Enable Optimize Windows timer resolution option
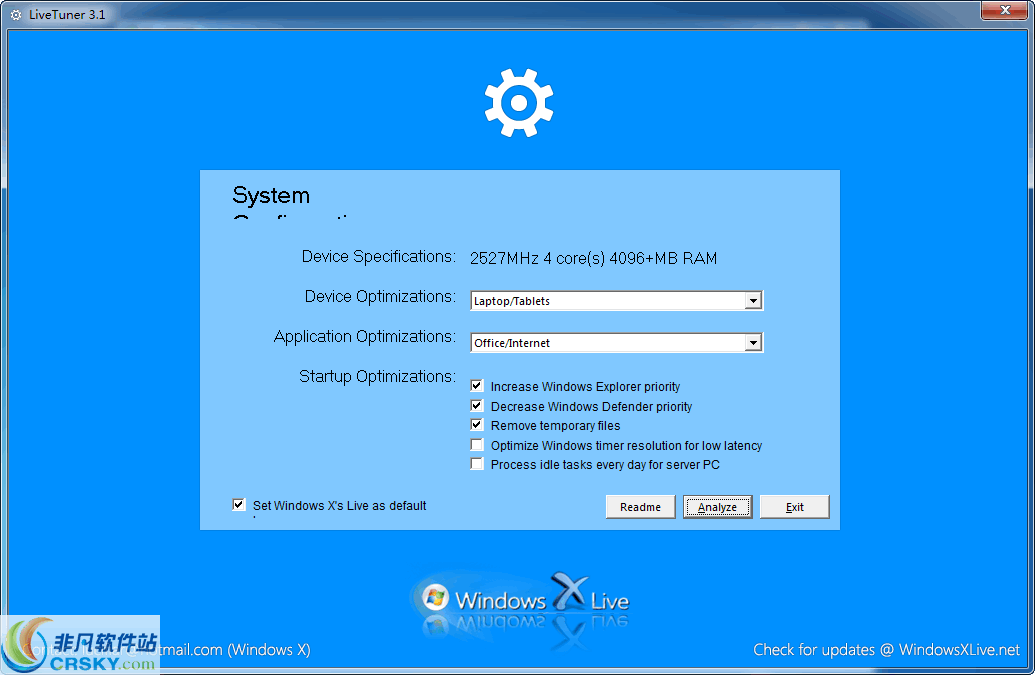The height and width of the screenshot is (675, 1035). [477, 445]
